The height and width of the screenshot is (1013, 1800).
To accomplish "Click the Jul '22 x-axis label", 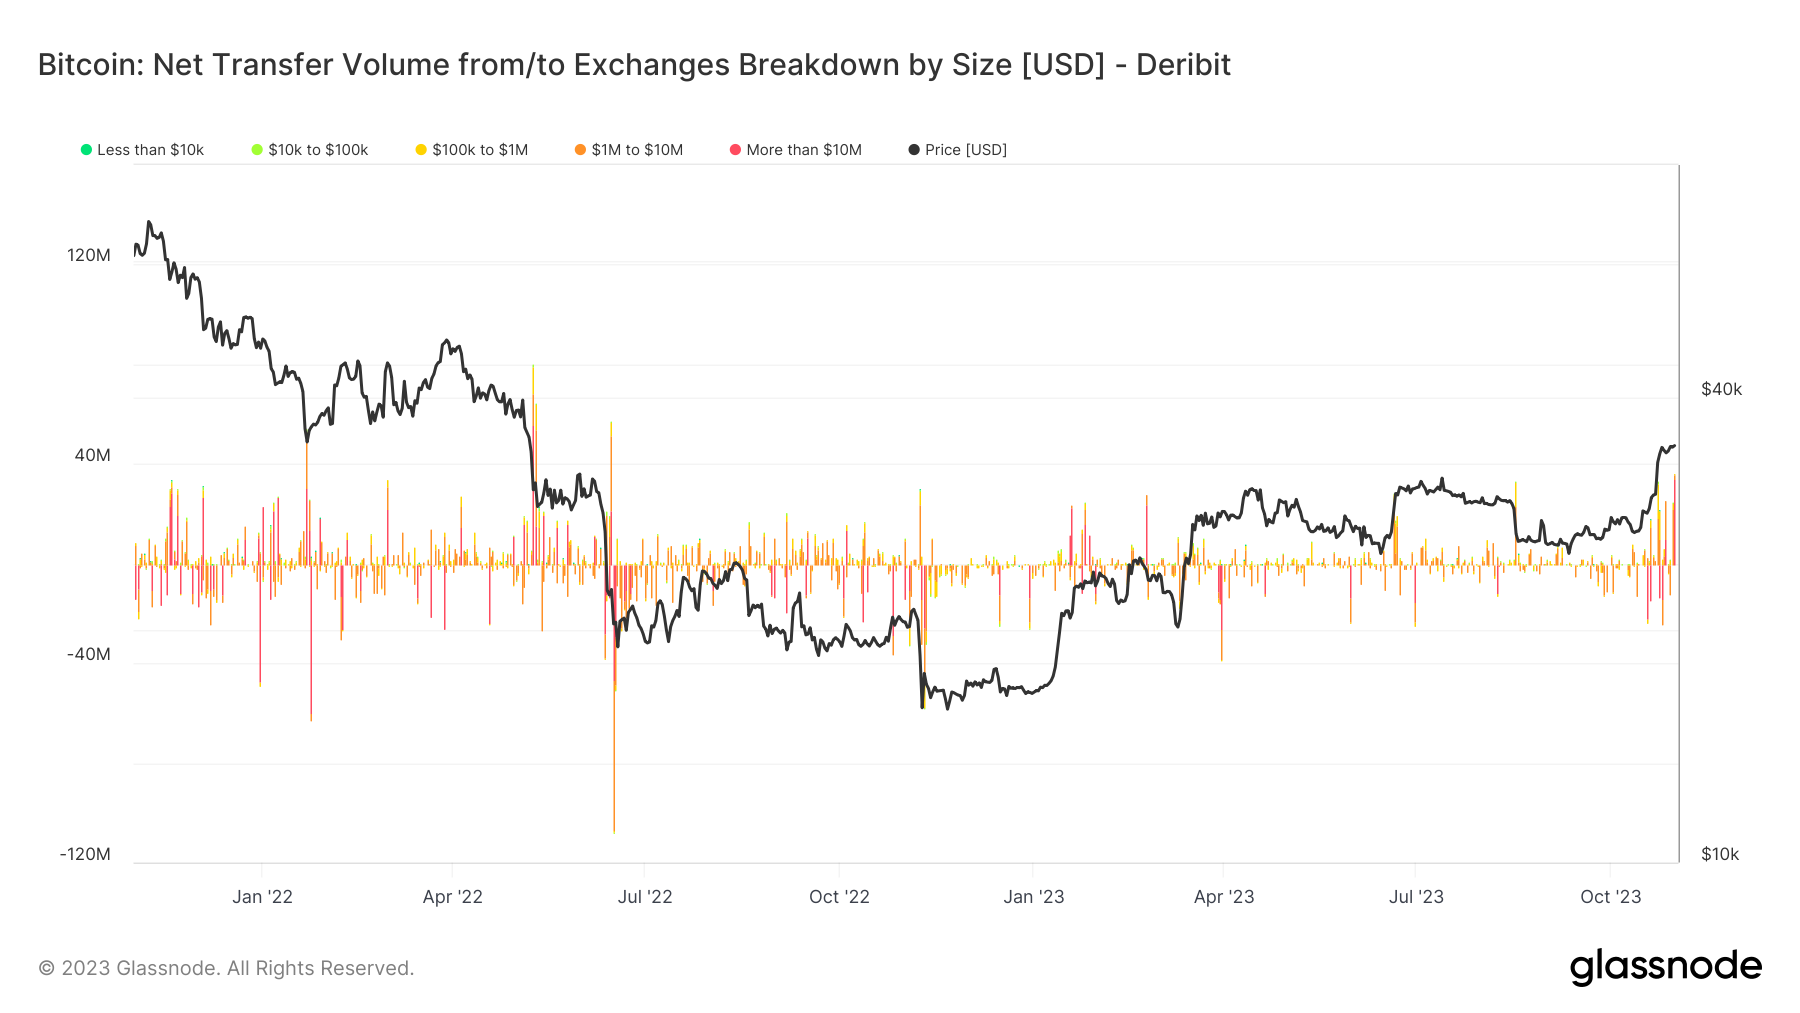I will click(x=645, y=897).
